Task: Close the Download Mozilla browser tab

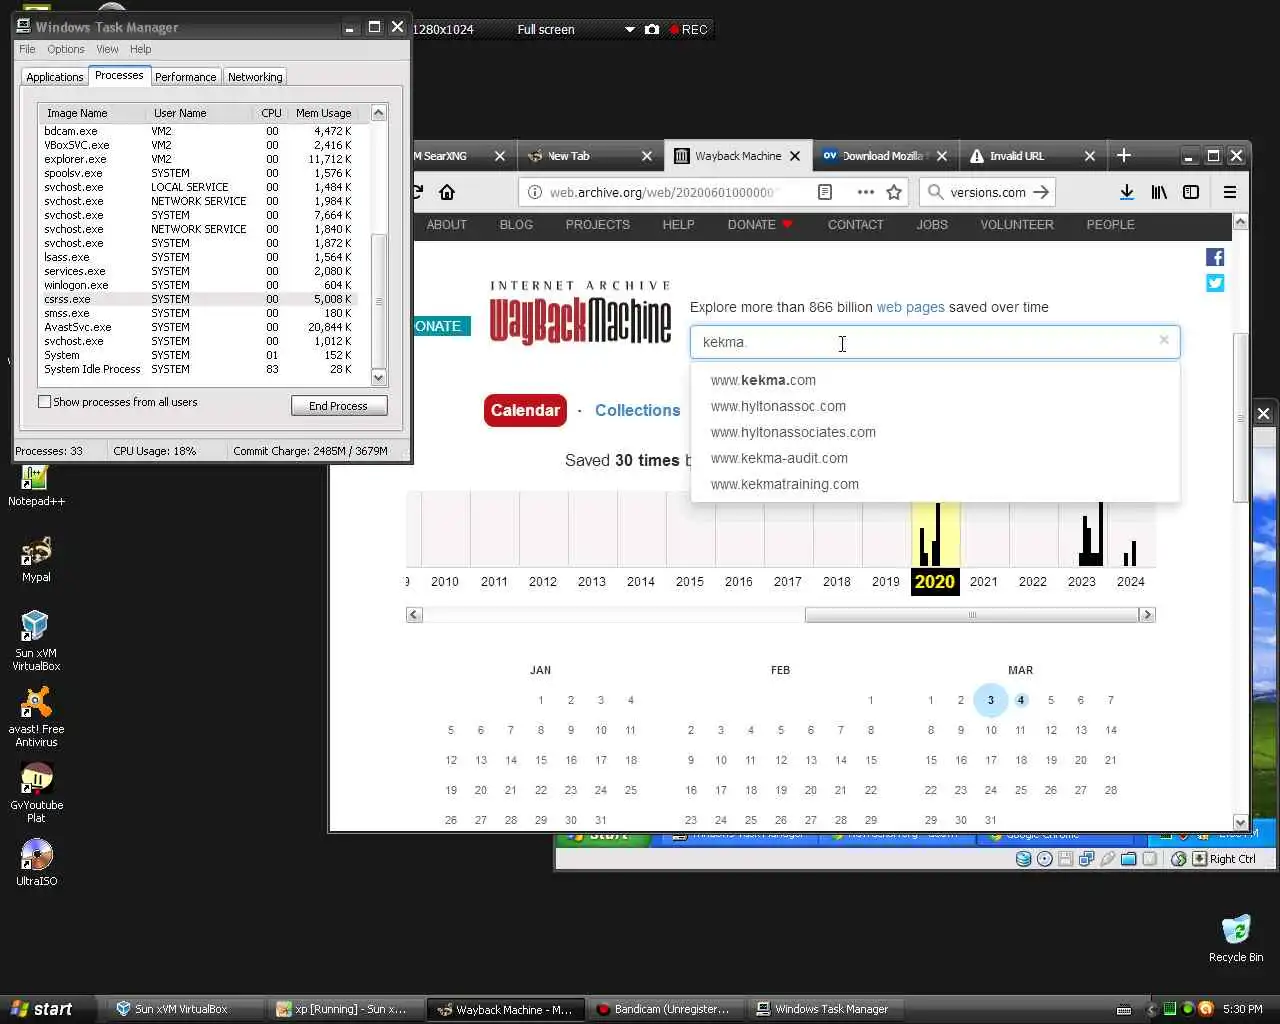Action: (x=941, y=156)
